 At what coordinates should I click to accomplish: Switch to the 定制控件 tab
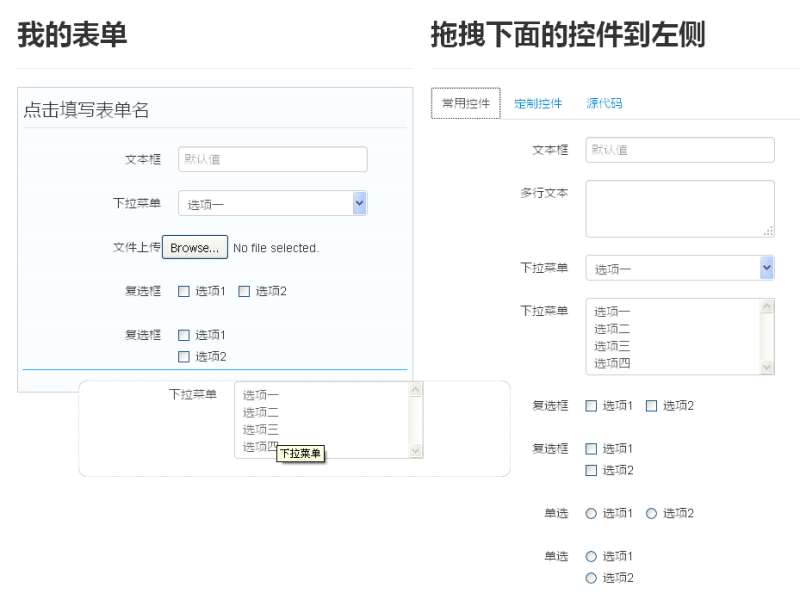pos(538,103)
